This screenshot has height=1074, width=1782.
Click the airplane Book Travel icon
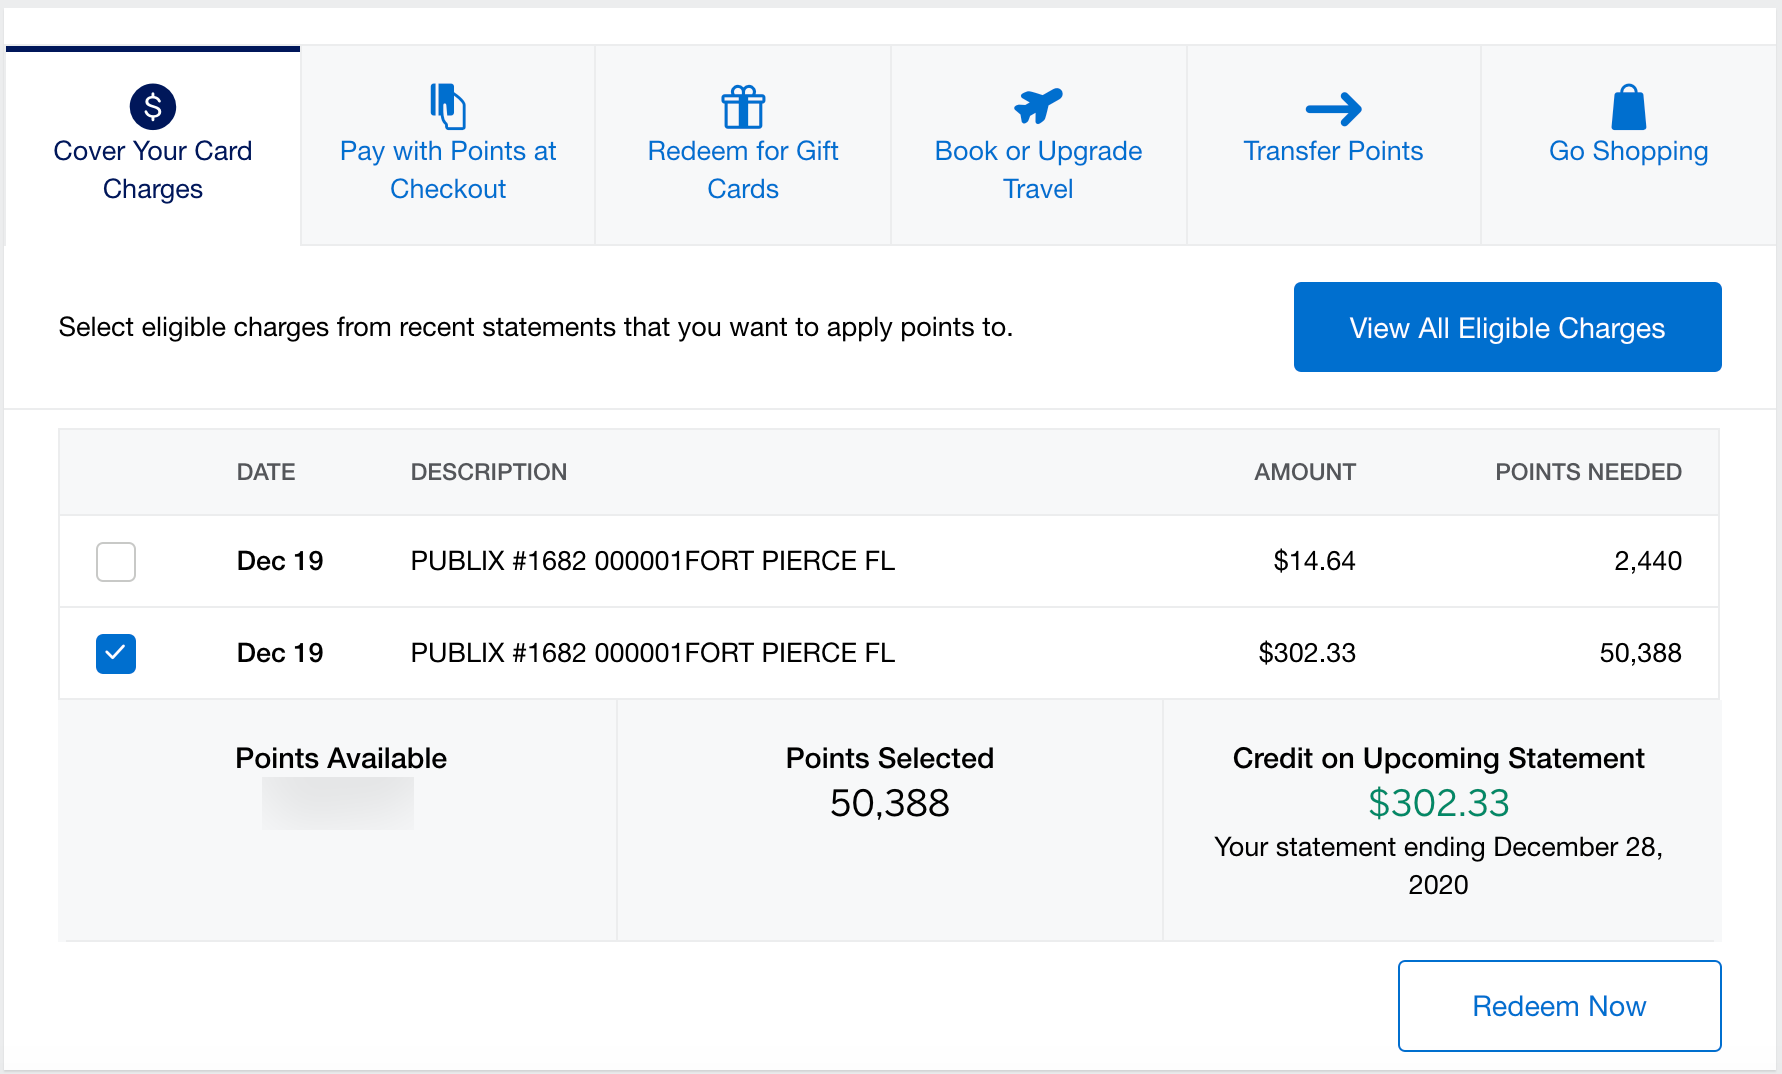pos(1037,104)
